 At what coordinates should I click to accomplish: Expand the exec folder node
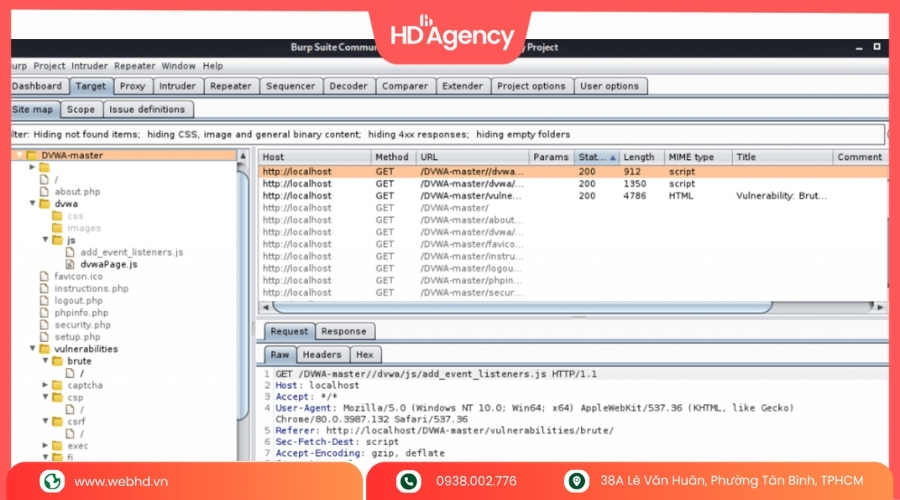pyautogui.click(x=45, y=445)
